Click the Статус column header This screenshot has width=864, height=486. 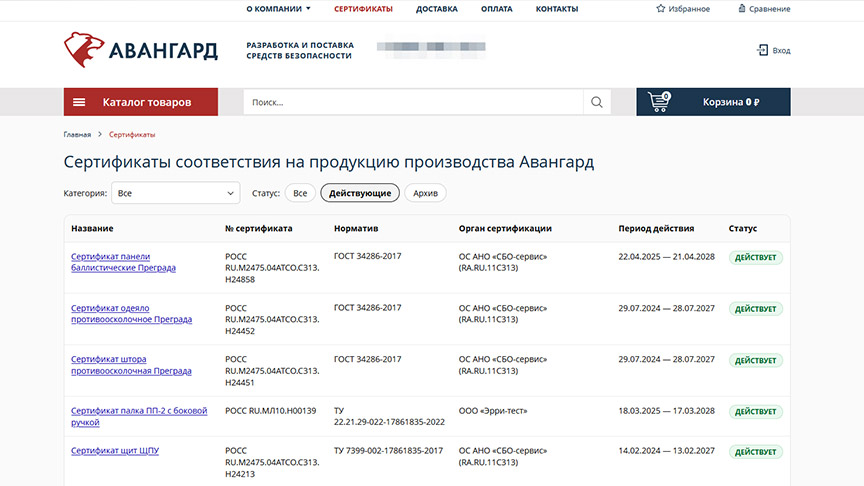pos(743,228)
